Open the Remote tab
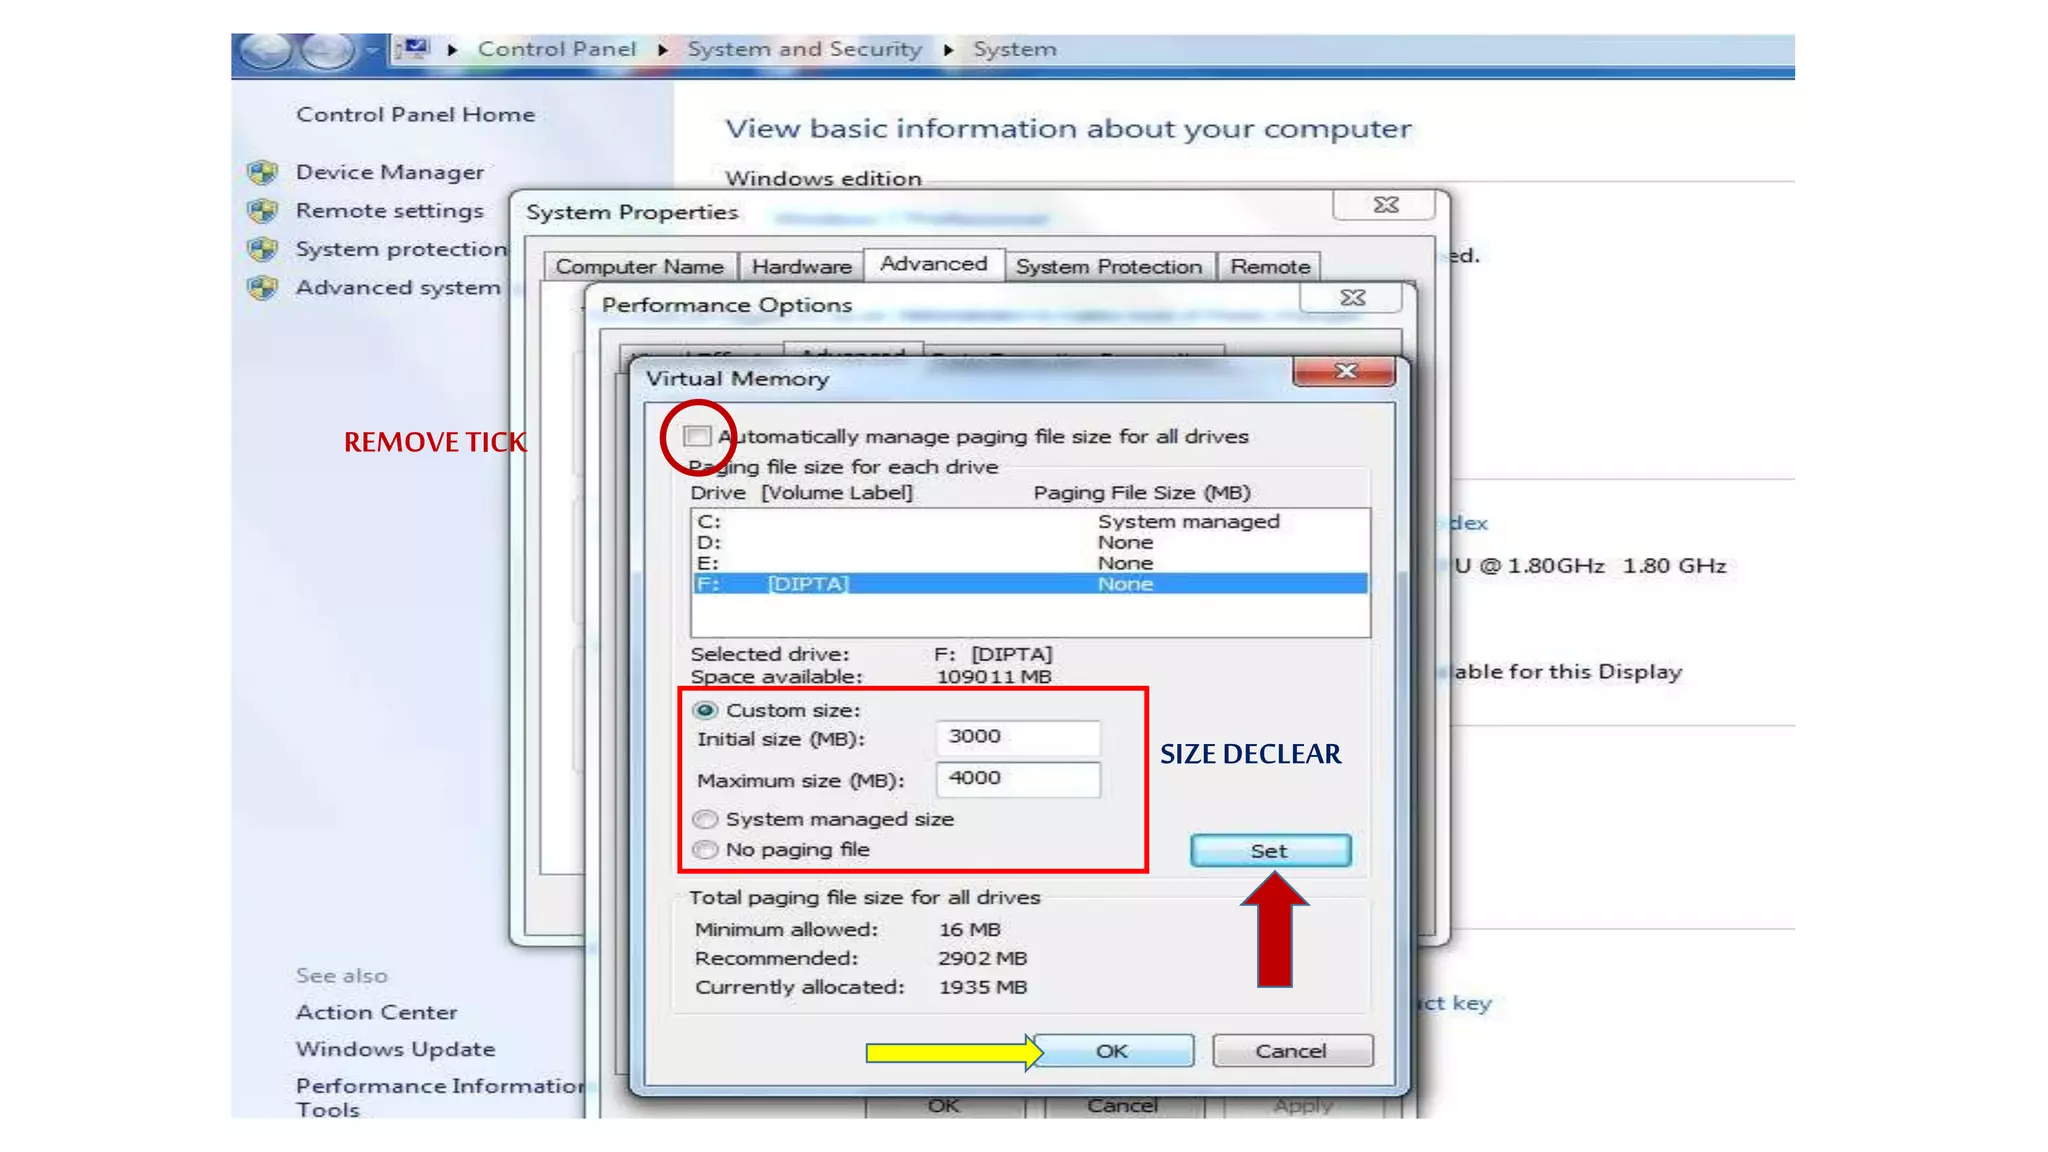 [1270, 267]
